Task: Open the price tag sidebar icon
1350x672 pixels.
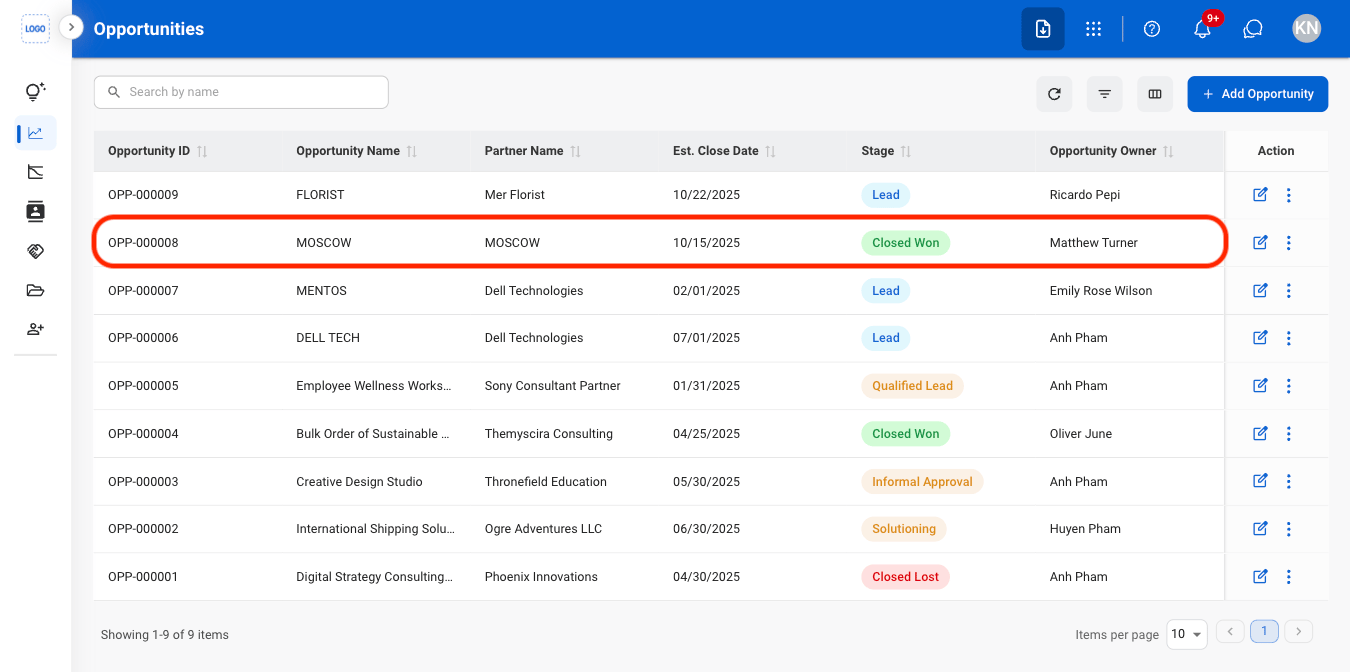Action: (x=35, y=251)
